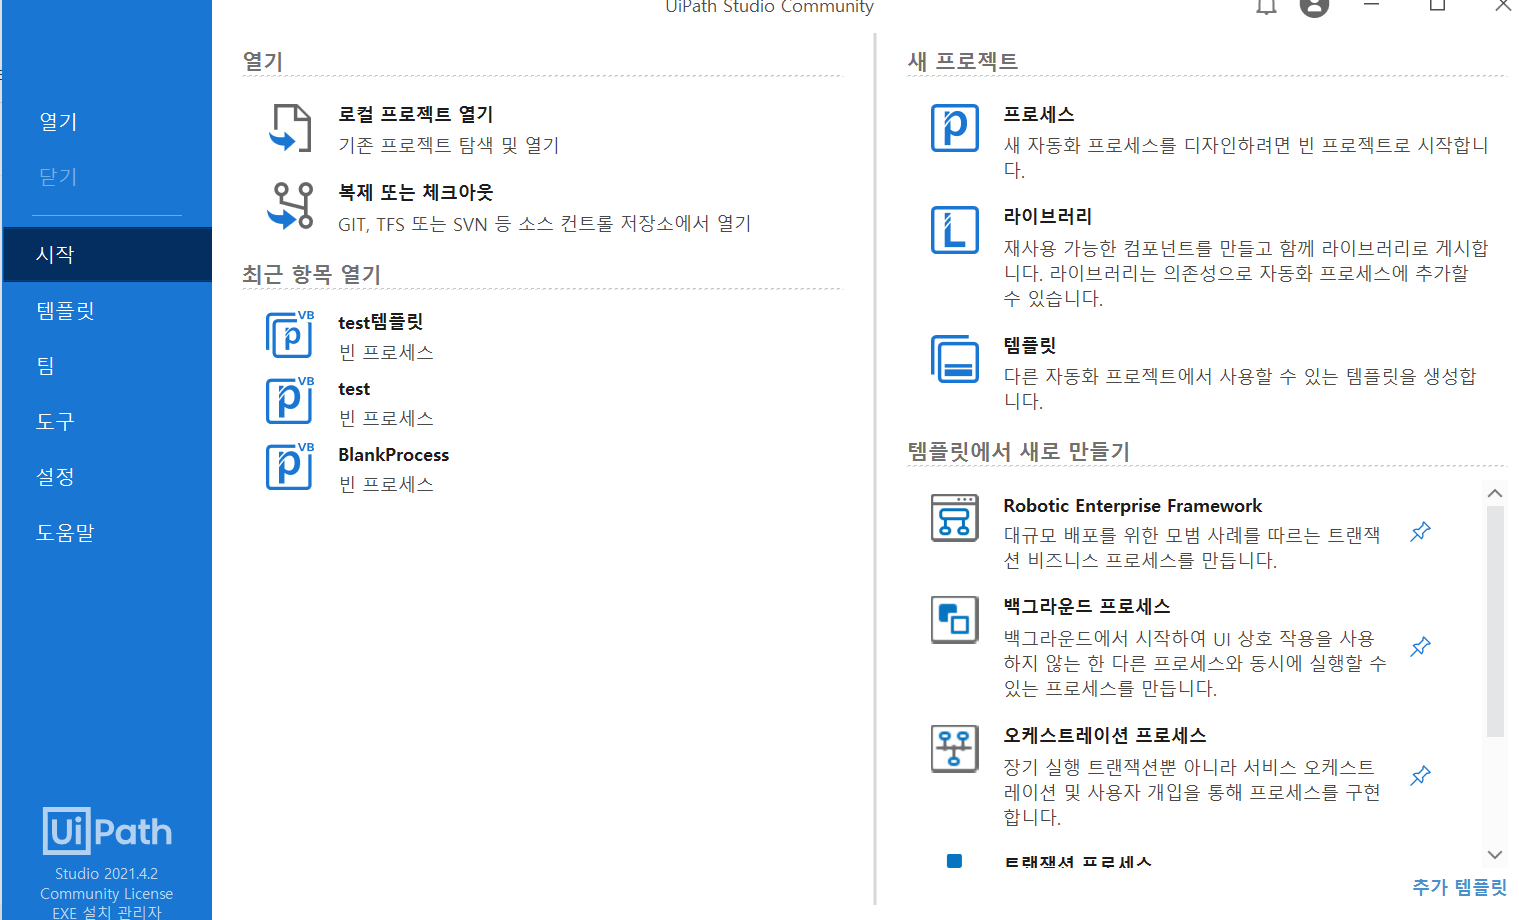Click the 백그라운드 프로세스 title
This screenshot has width=1519, height=920.
tap(1087, 606)
